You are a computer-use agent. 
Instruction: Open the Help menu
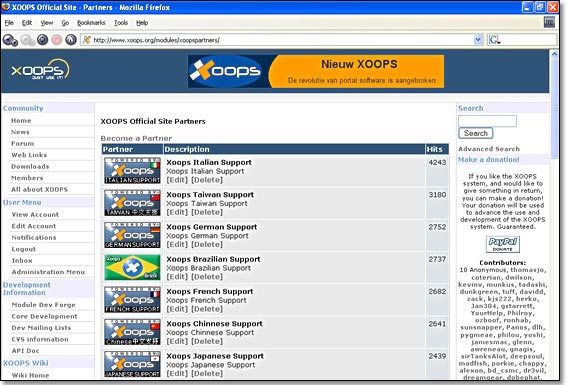[142, 23]
